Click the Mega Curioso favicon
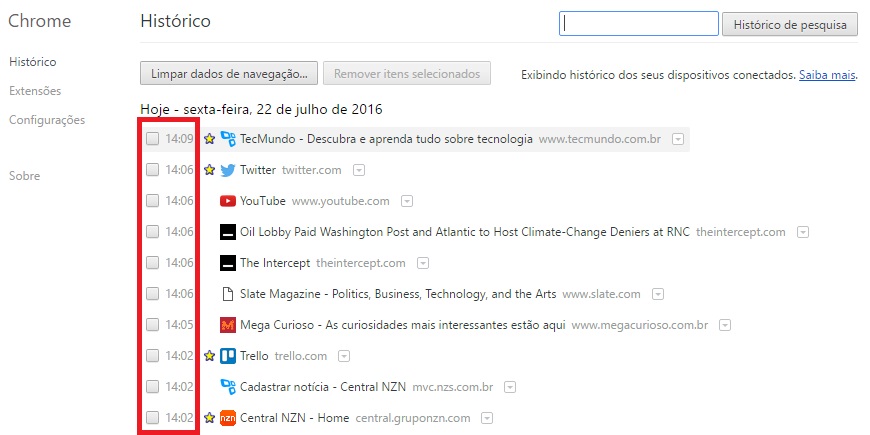 click(228, 325)
